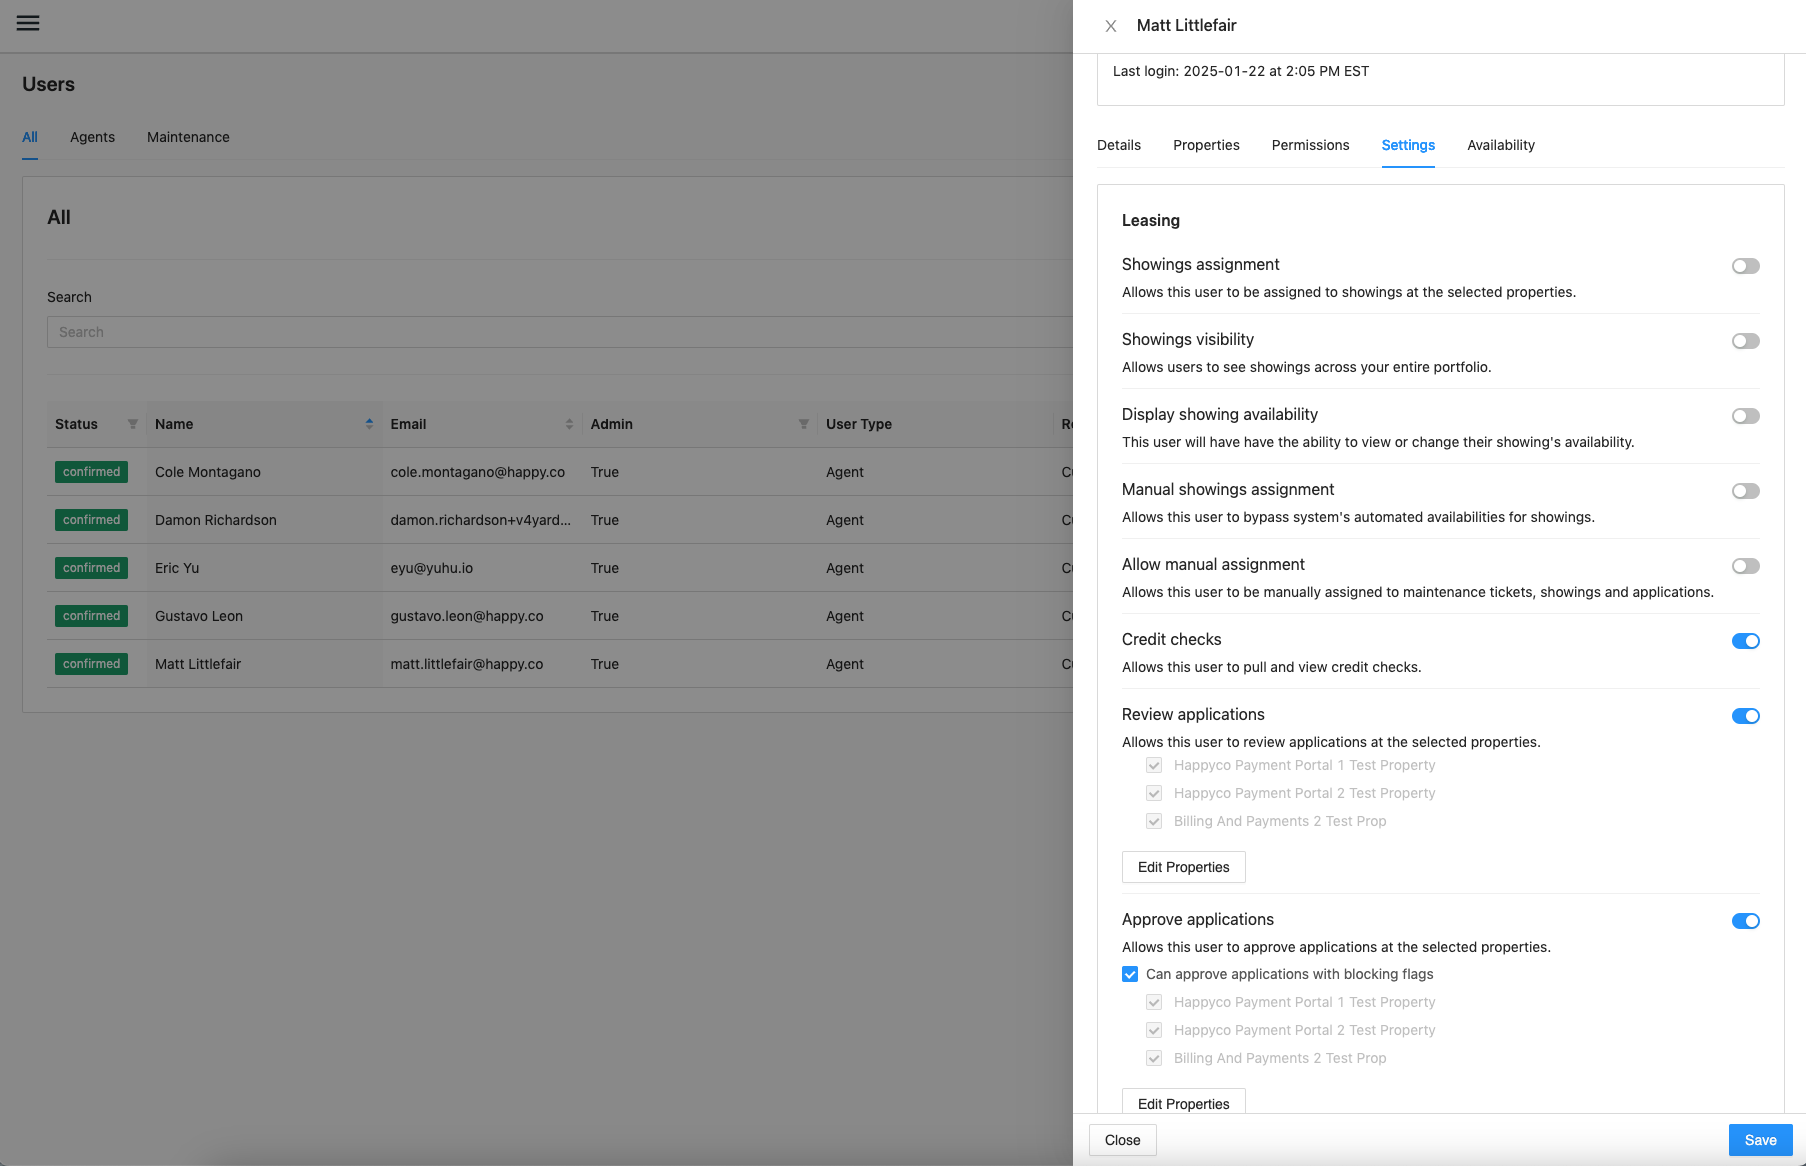This screenshot has width=1806, height=1166.
Task: Turn on Allow manual assignment
Action: coord(1746,566)
